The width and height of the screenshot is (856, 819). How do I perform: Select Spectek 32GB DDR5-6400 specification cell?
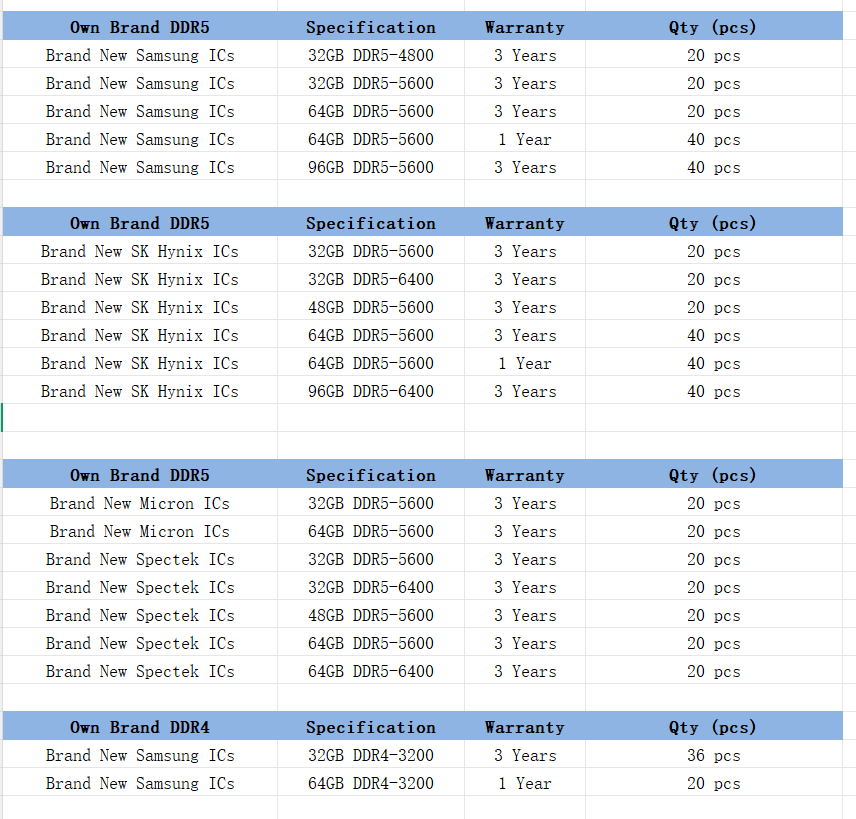coord(371,587)
